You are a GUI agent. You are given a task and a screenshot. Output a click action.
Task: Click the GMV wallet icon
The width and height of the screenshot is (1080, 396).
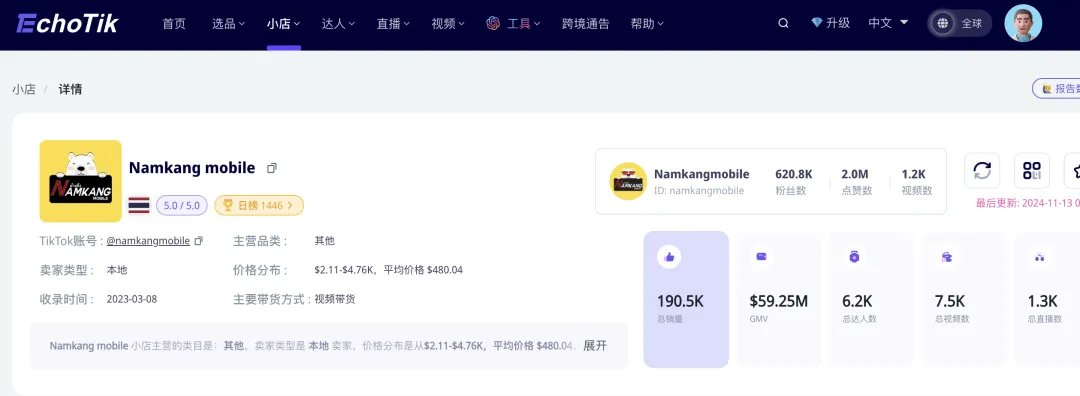(x=762, y=257)
